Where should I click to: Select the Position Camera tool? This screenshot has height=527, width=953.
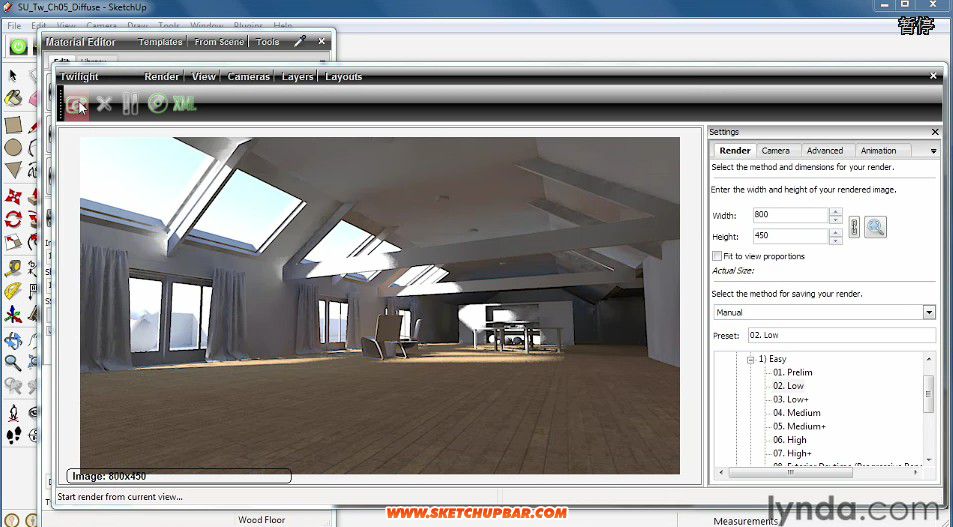pos(13,413)
